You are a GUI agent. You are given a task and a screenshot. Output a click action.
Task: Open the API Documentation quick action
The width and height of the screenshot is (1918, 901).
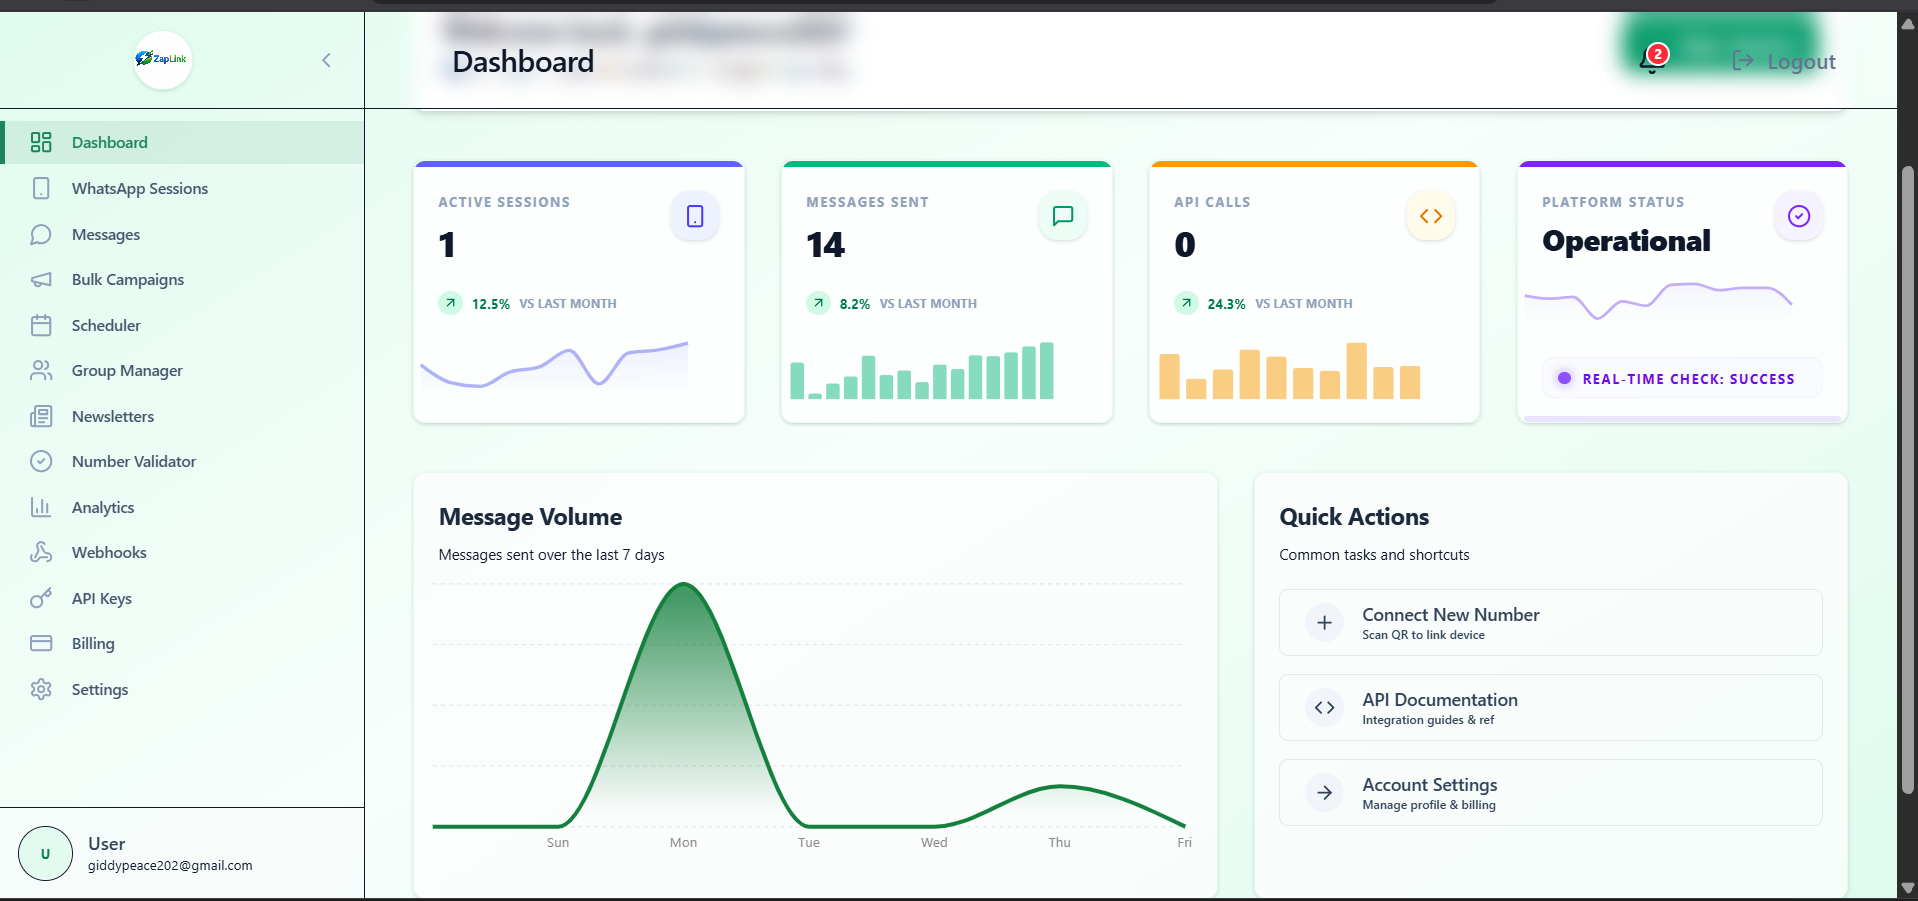[1549, 707]
